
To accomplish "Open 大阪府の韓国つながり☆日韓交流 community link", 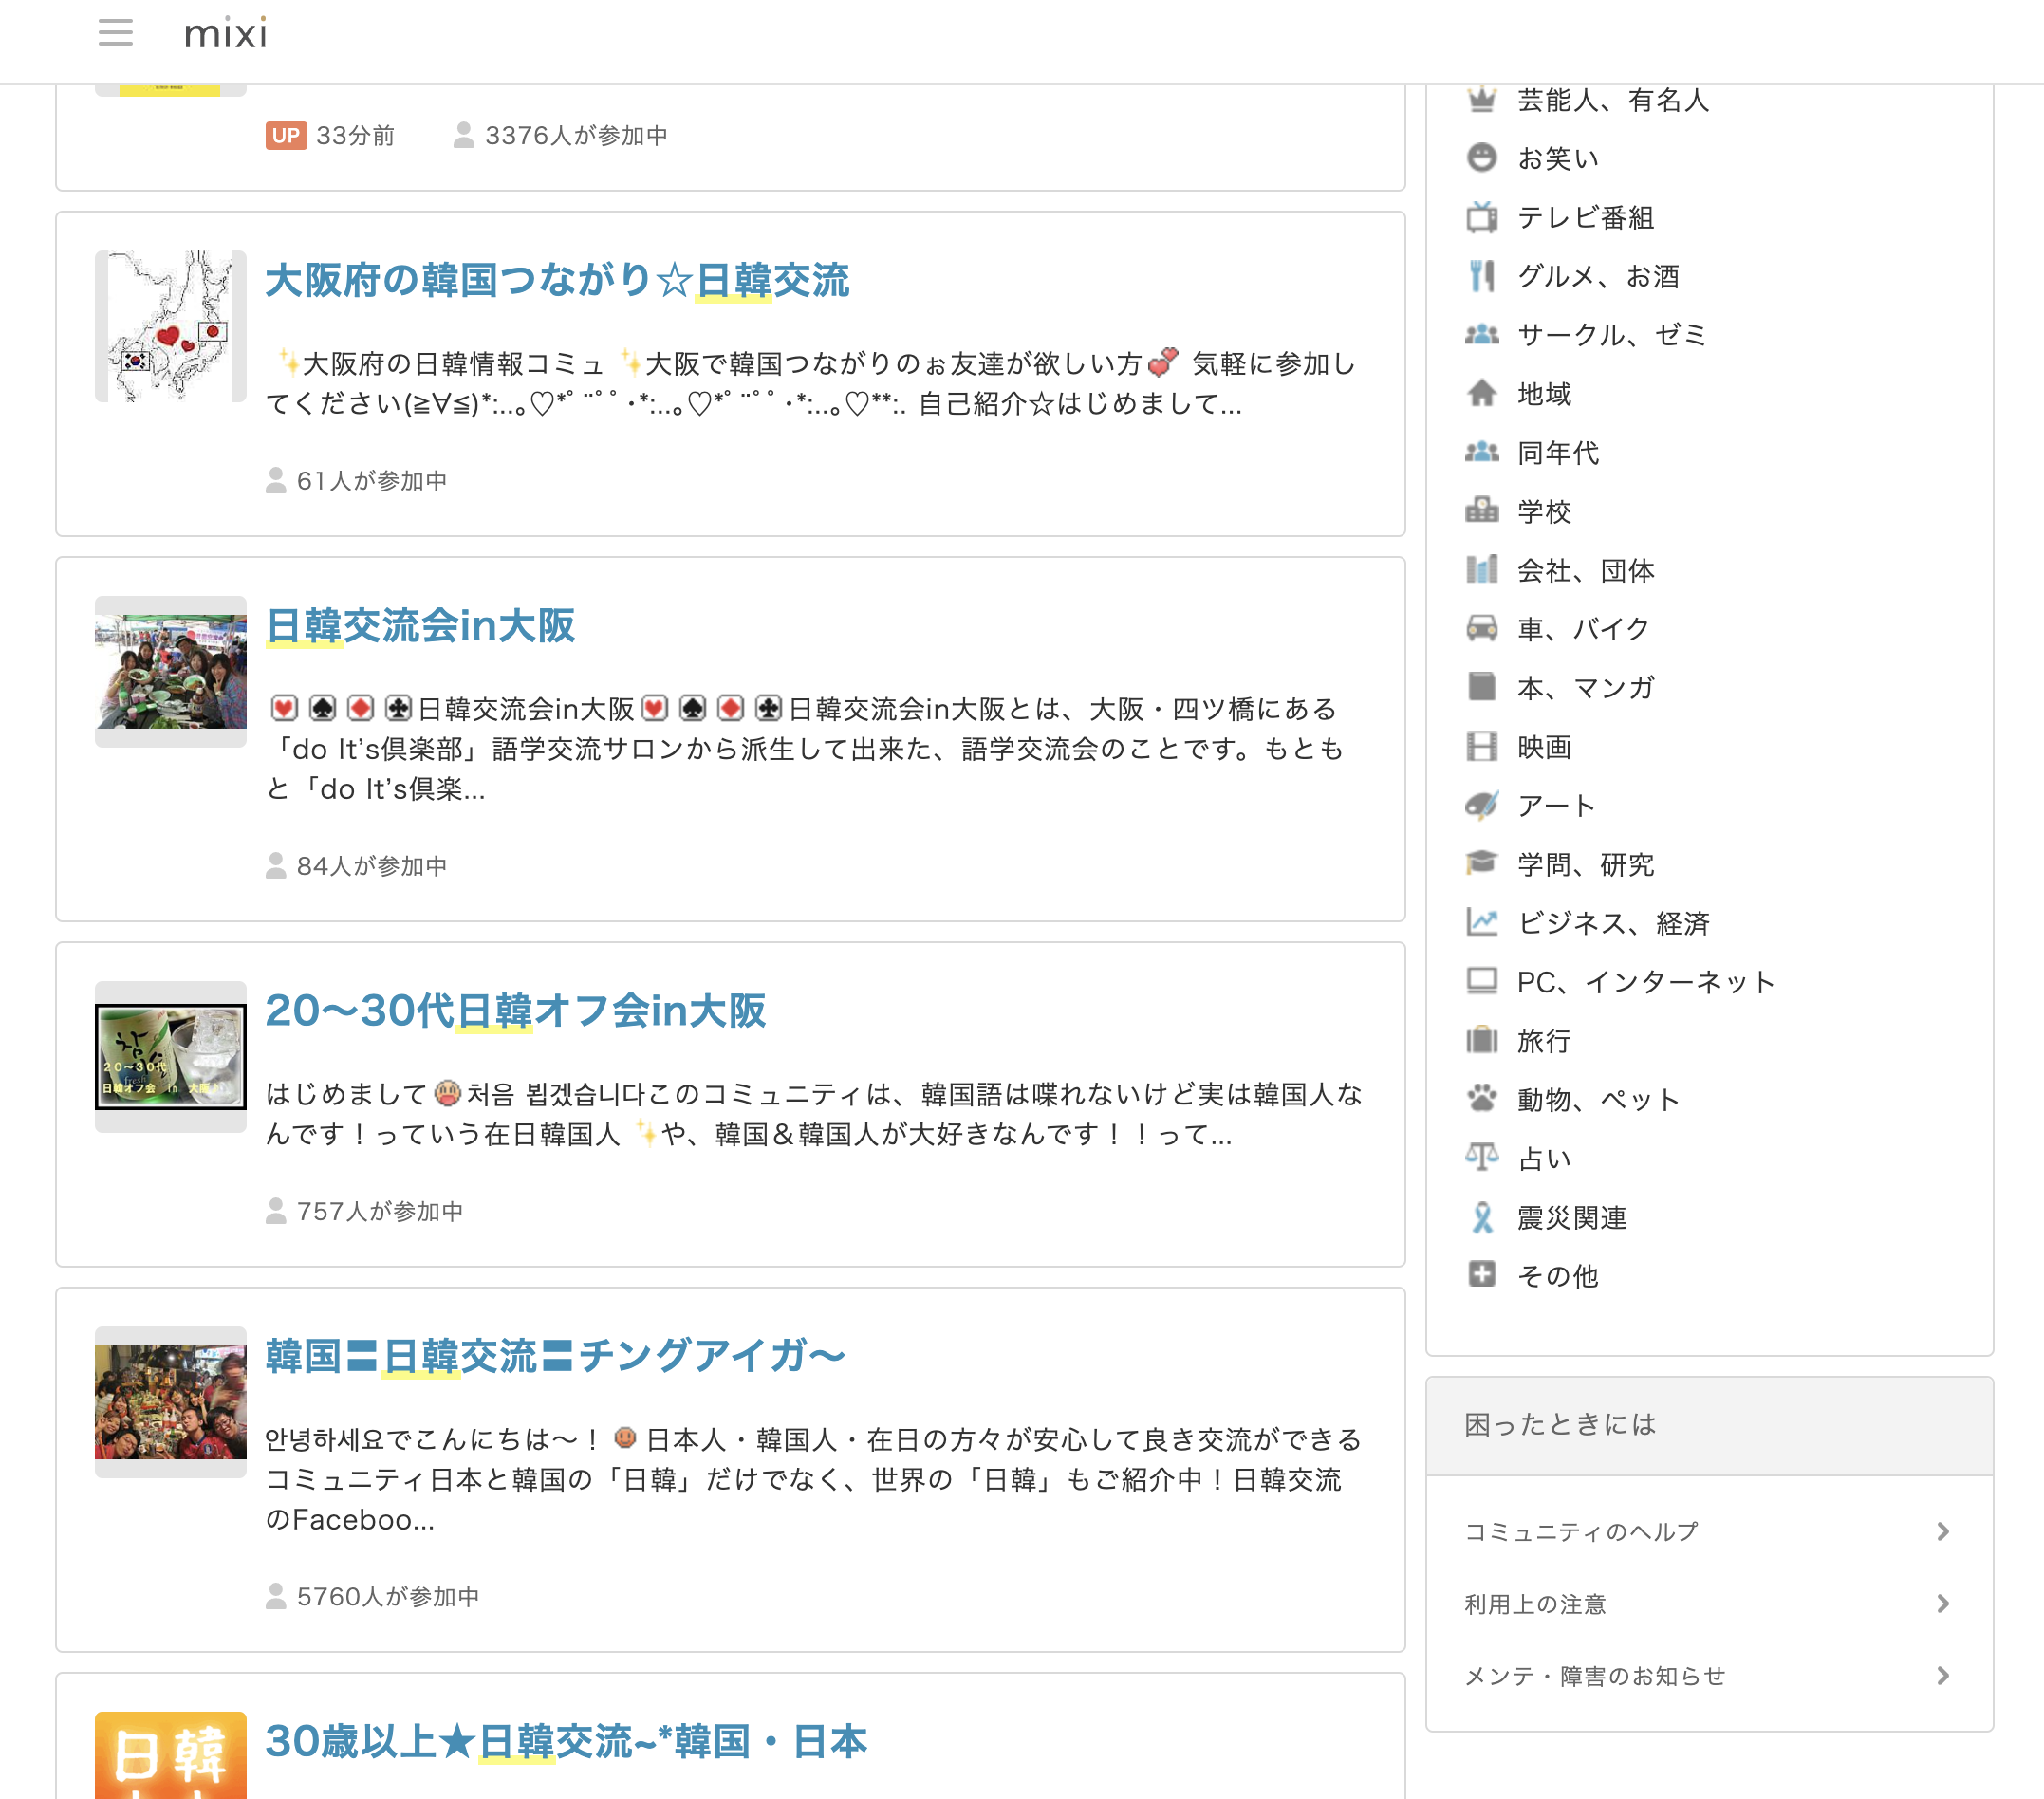I will pos(557,281).
